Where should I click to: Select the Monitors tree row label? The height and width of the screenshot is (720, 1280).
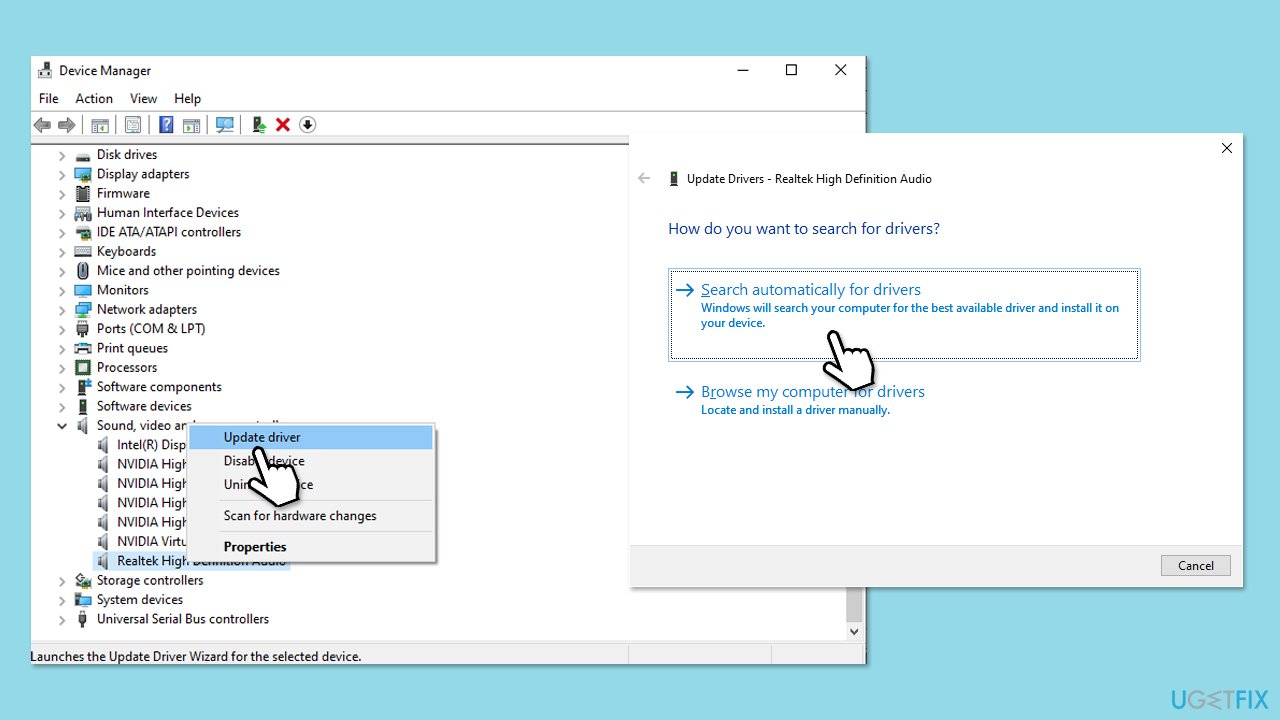pos(122,290)
